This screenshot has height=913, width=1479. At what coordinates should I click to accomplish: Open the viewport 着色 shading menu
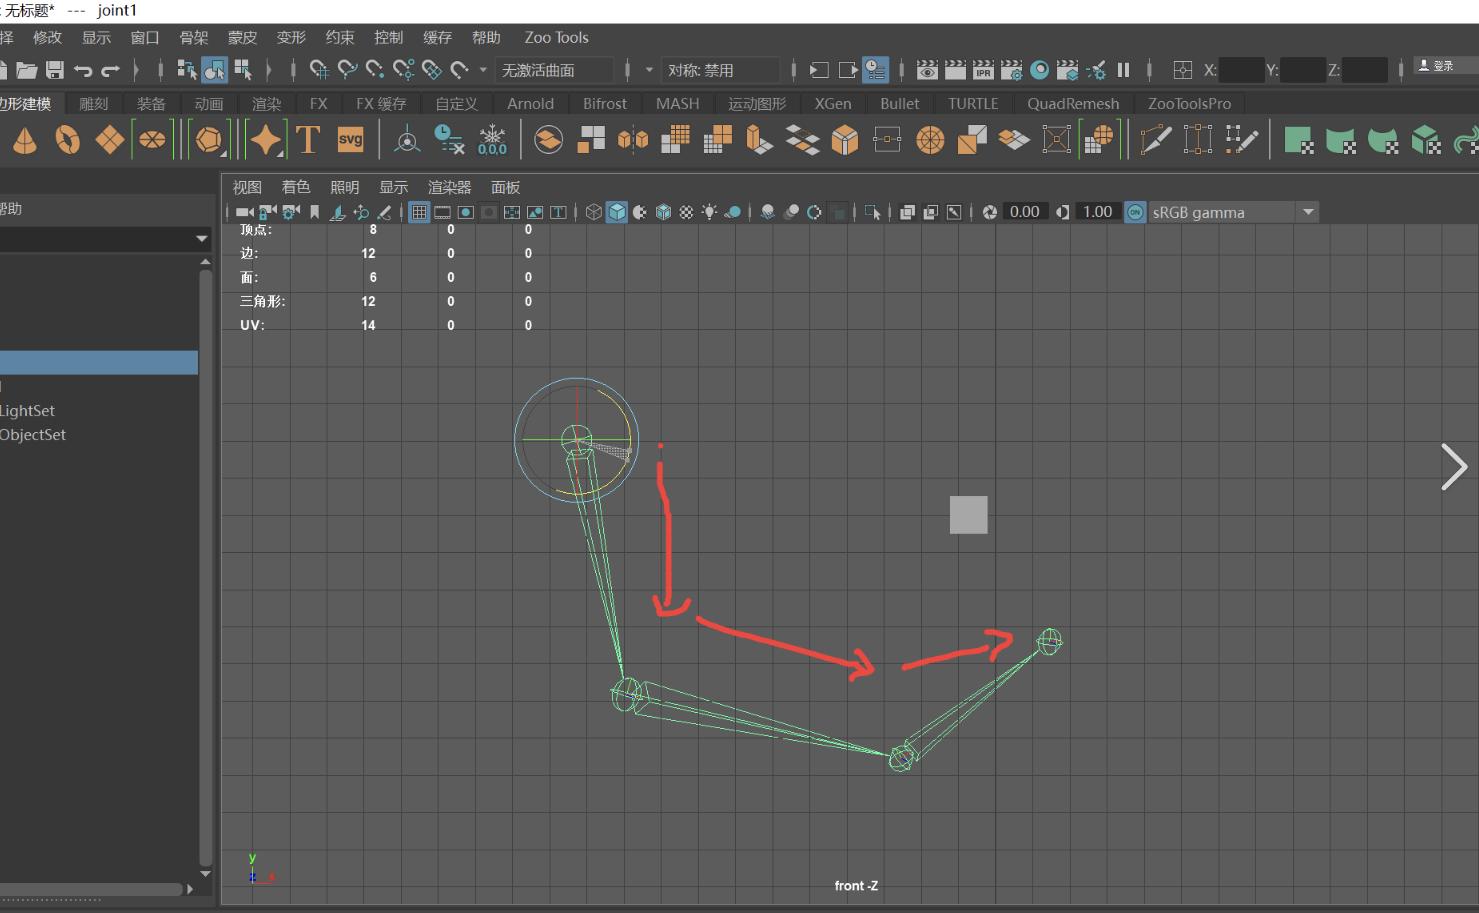pyautogui.click(x=296, y=187)
